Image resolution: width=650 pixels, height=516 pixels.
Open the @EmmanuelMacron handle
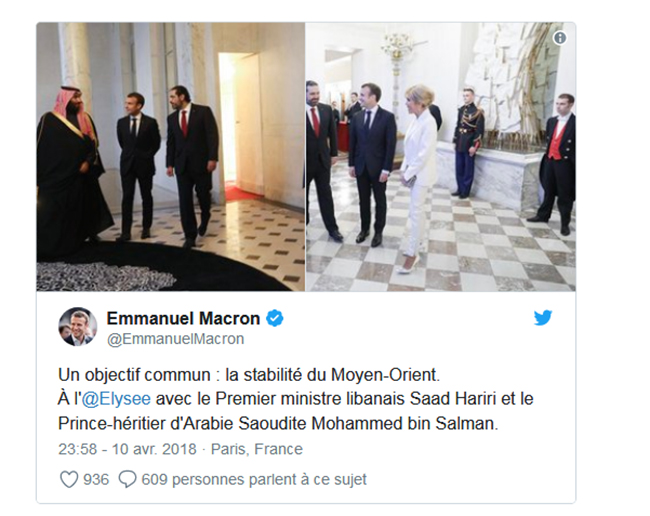176,339
